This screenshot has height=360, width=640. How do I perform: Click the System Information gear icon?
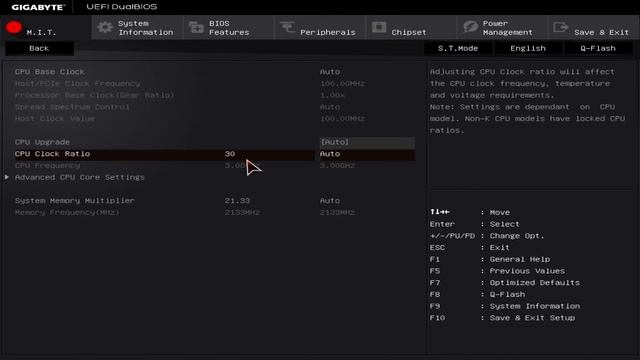(105, 27)
